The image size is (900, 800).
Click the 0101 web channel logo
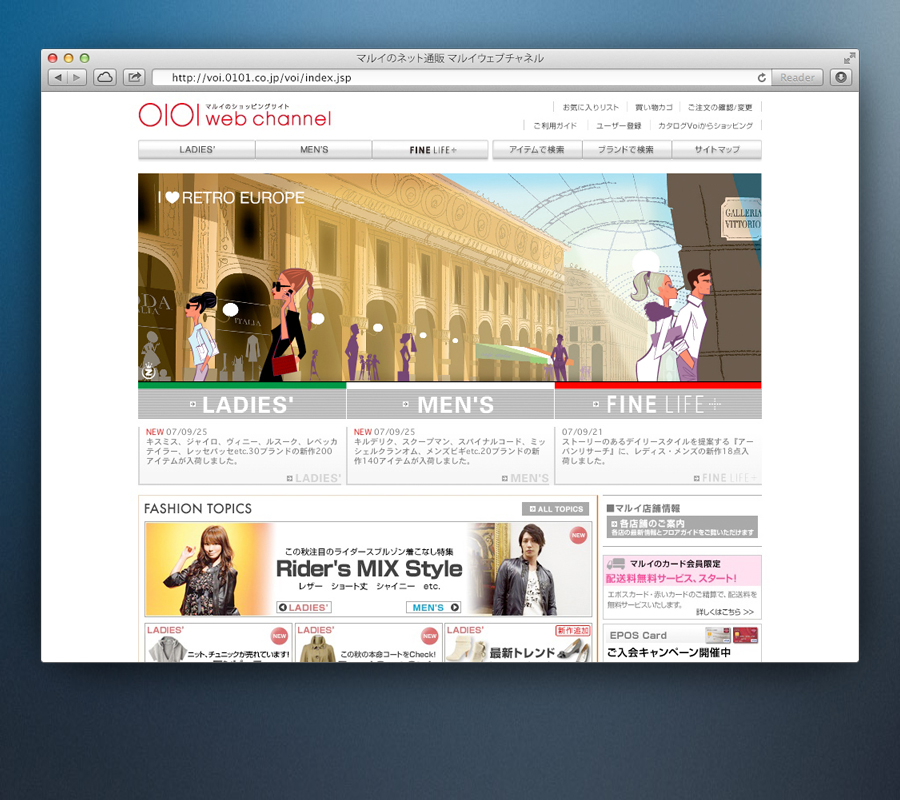[x=234, y=116]
